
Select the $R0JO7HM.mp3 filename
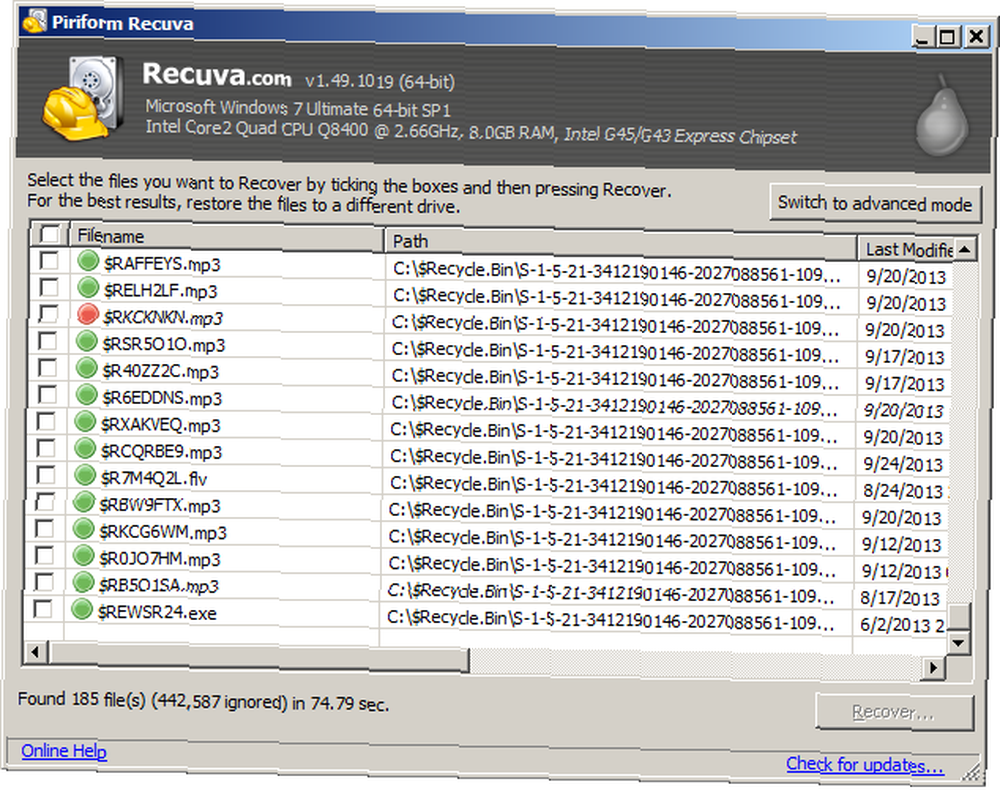[159, 559]
